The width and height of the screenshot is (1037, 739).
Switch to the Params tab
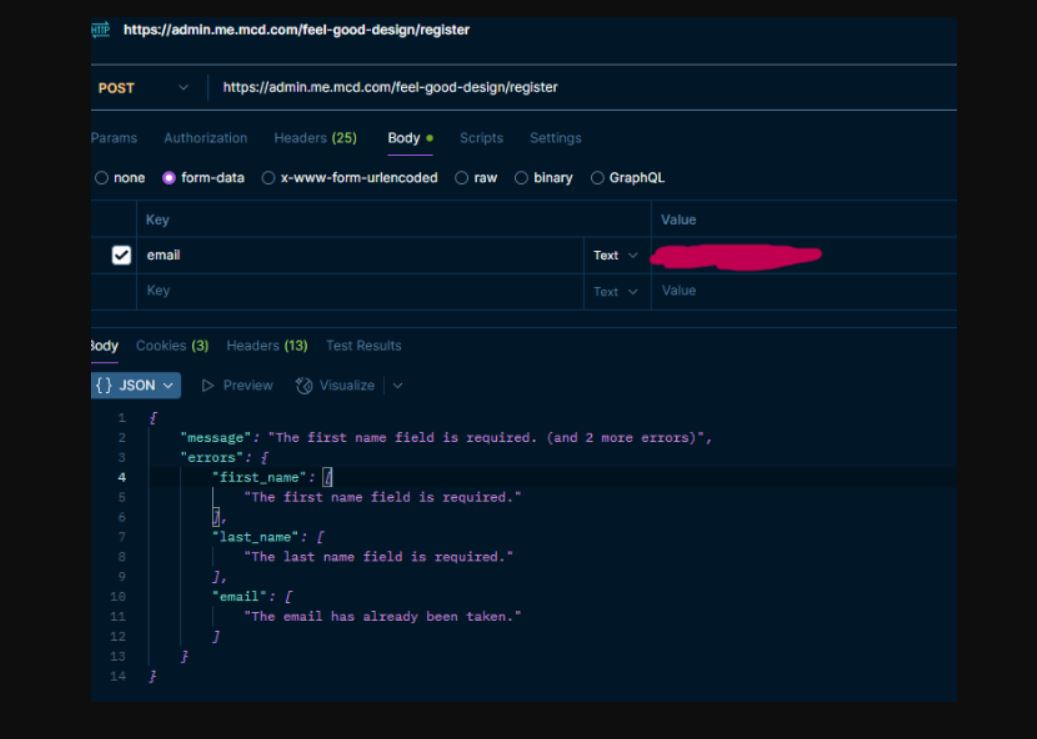click(x=113, y=138)
